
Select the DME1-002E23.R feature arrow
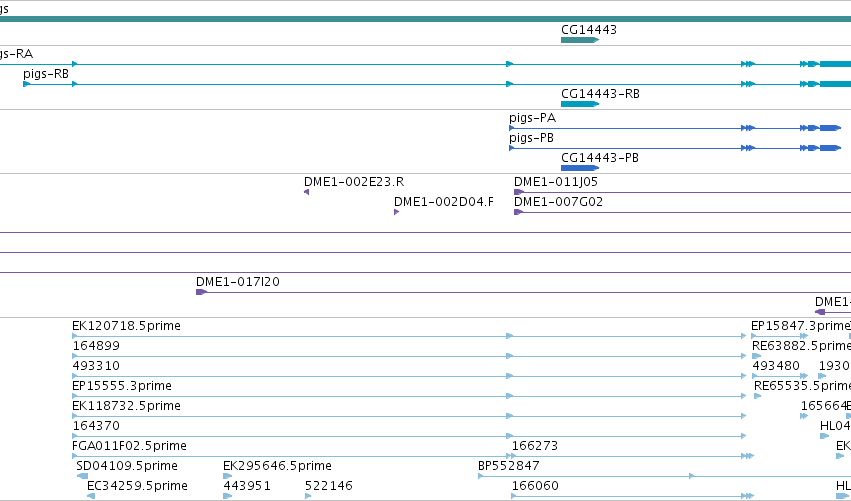307,192
